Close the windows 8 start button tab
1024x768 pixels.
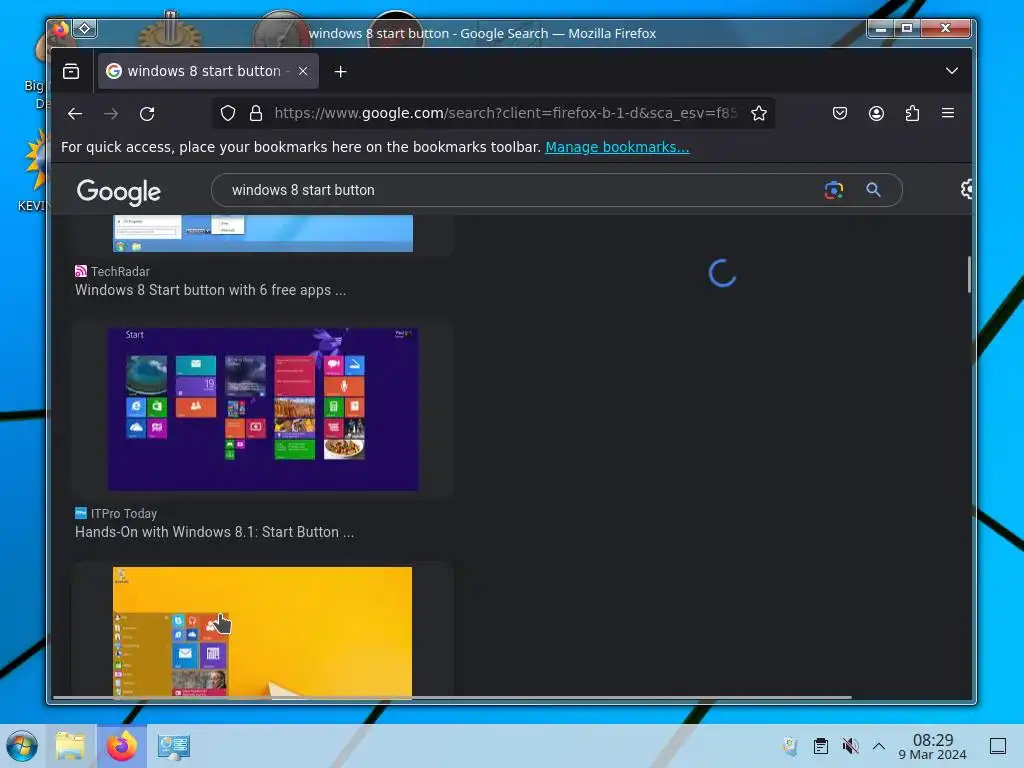[303, 71]
